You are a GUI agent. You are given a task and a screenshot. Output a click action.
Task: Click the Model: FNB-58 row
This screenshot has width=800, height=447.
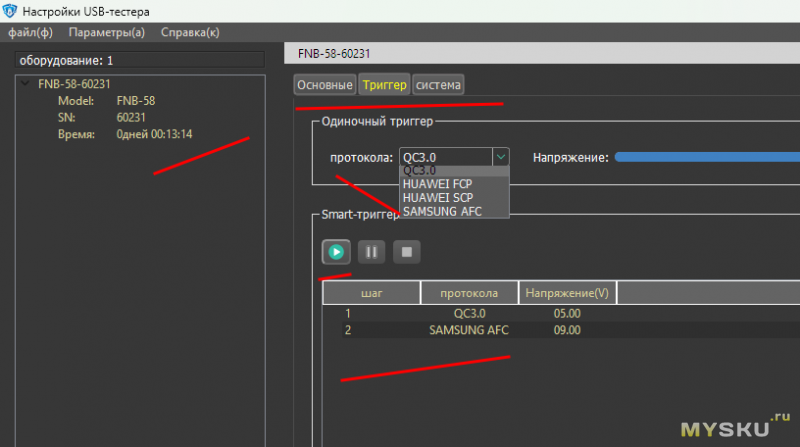click(106, 101)
